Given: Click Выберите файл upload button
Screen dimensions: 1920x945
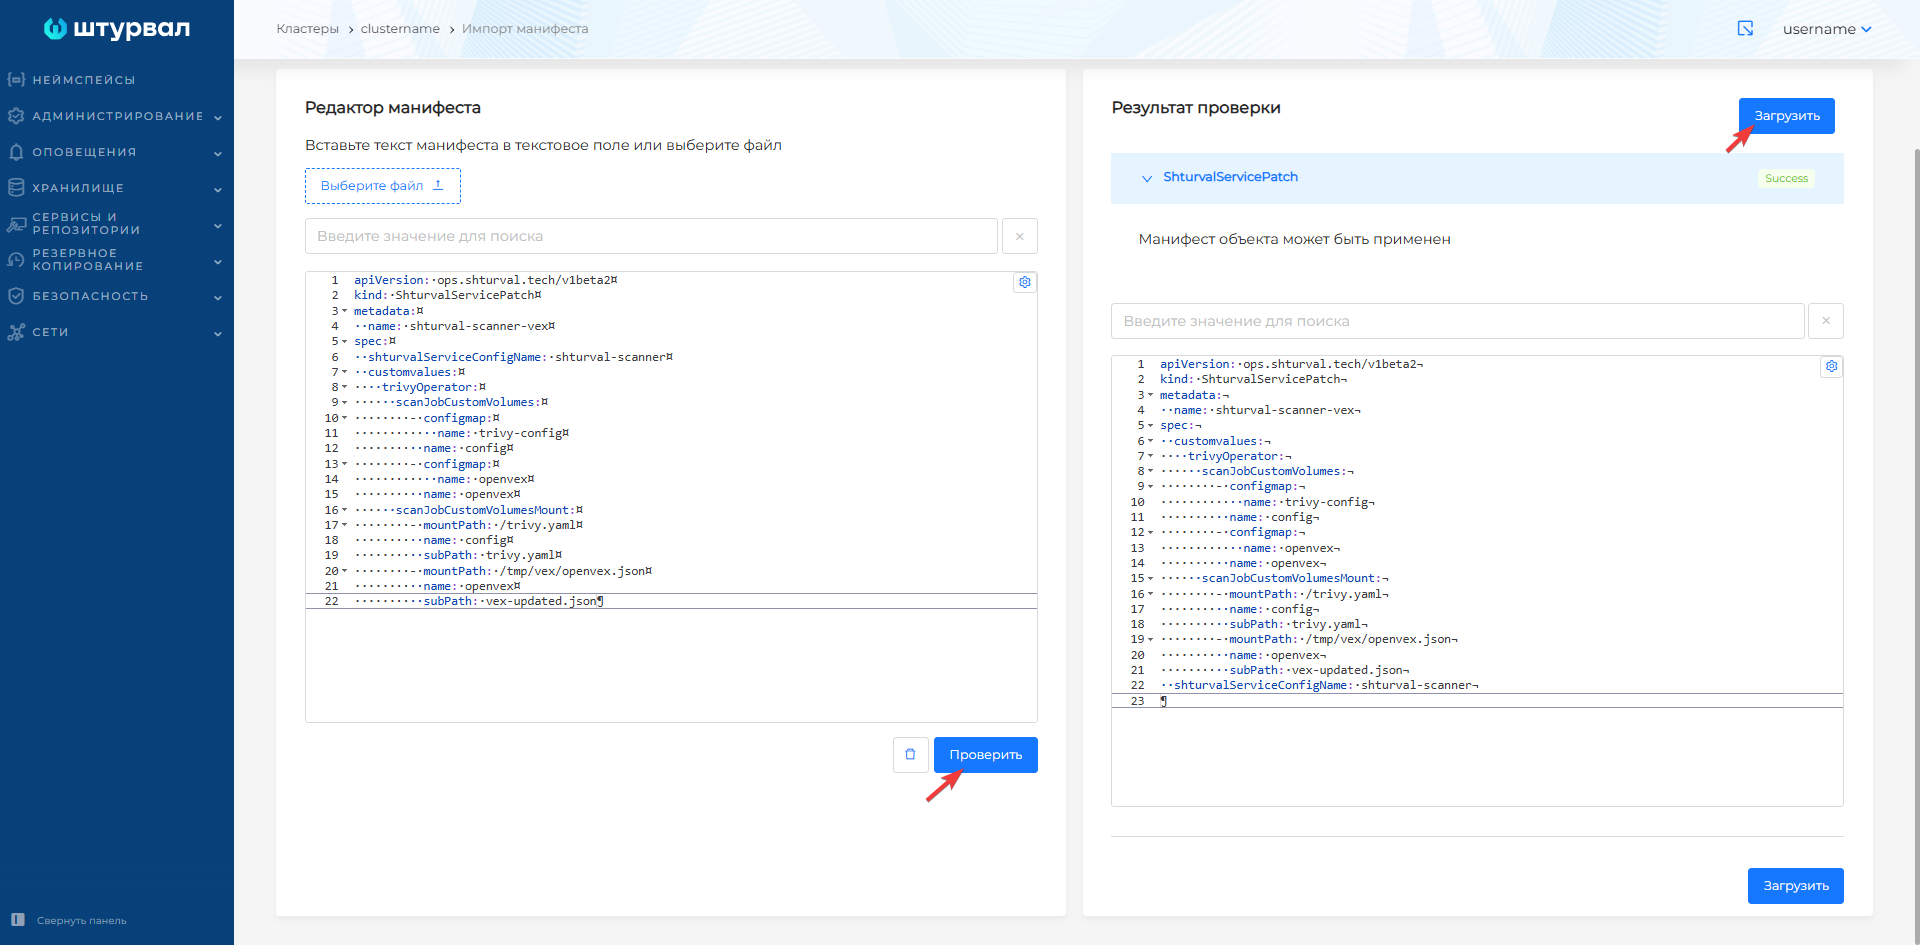Looking at the screenshot, I should click(x=382, y=186).
